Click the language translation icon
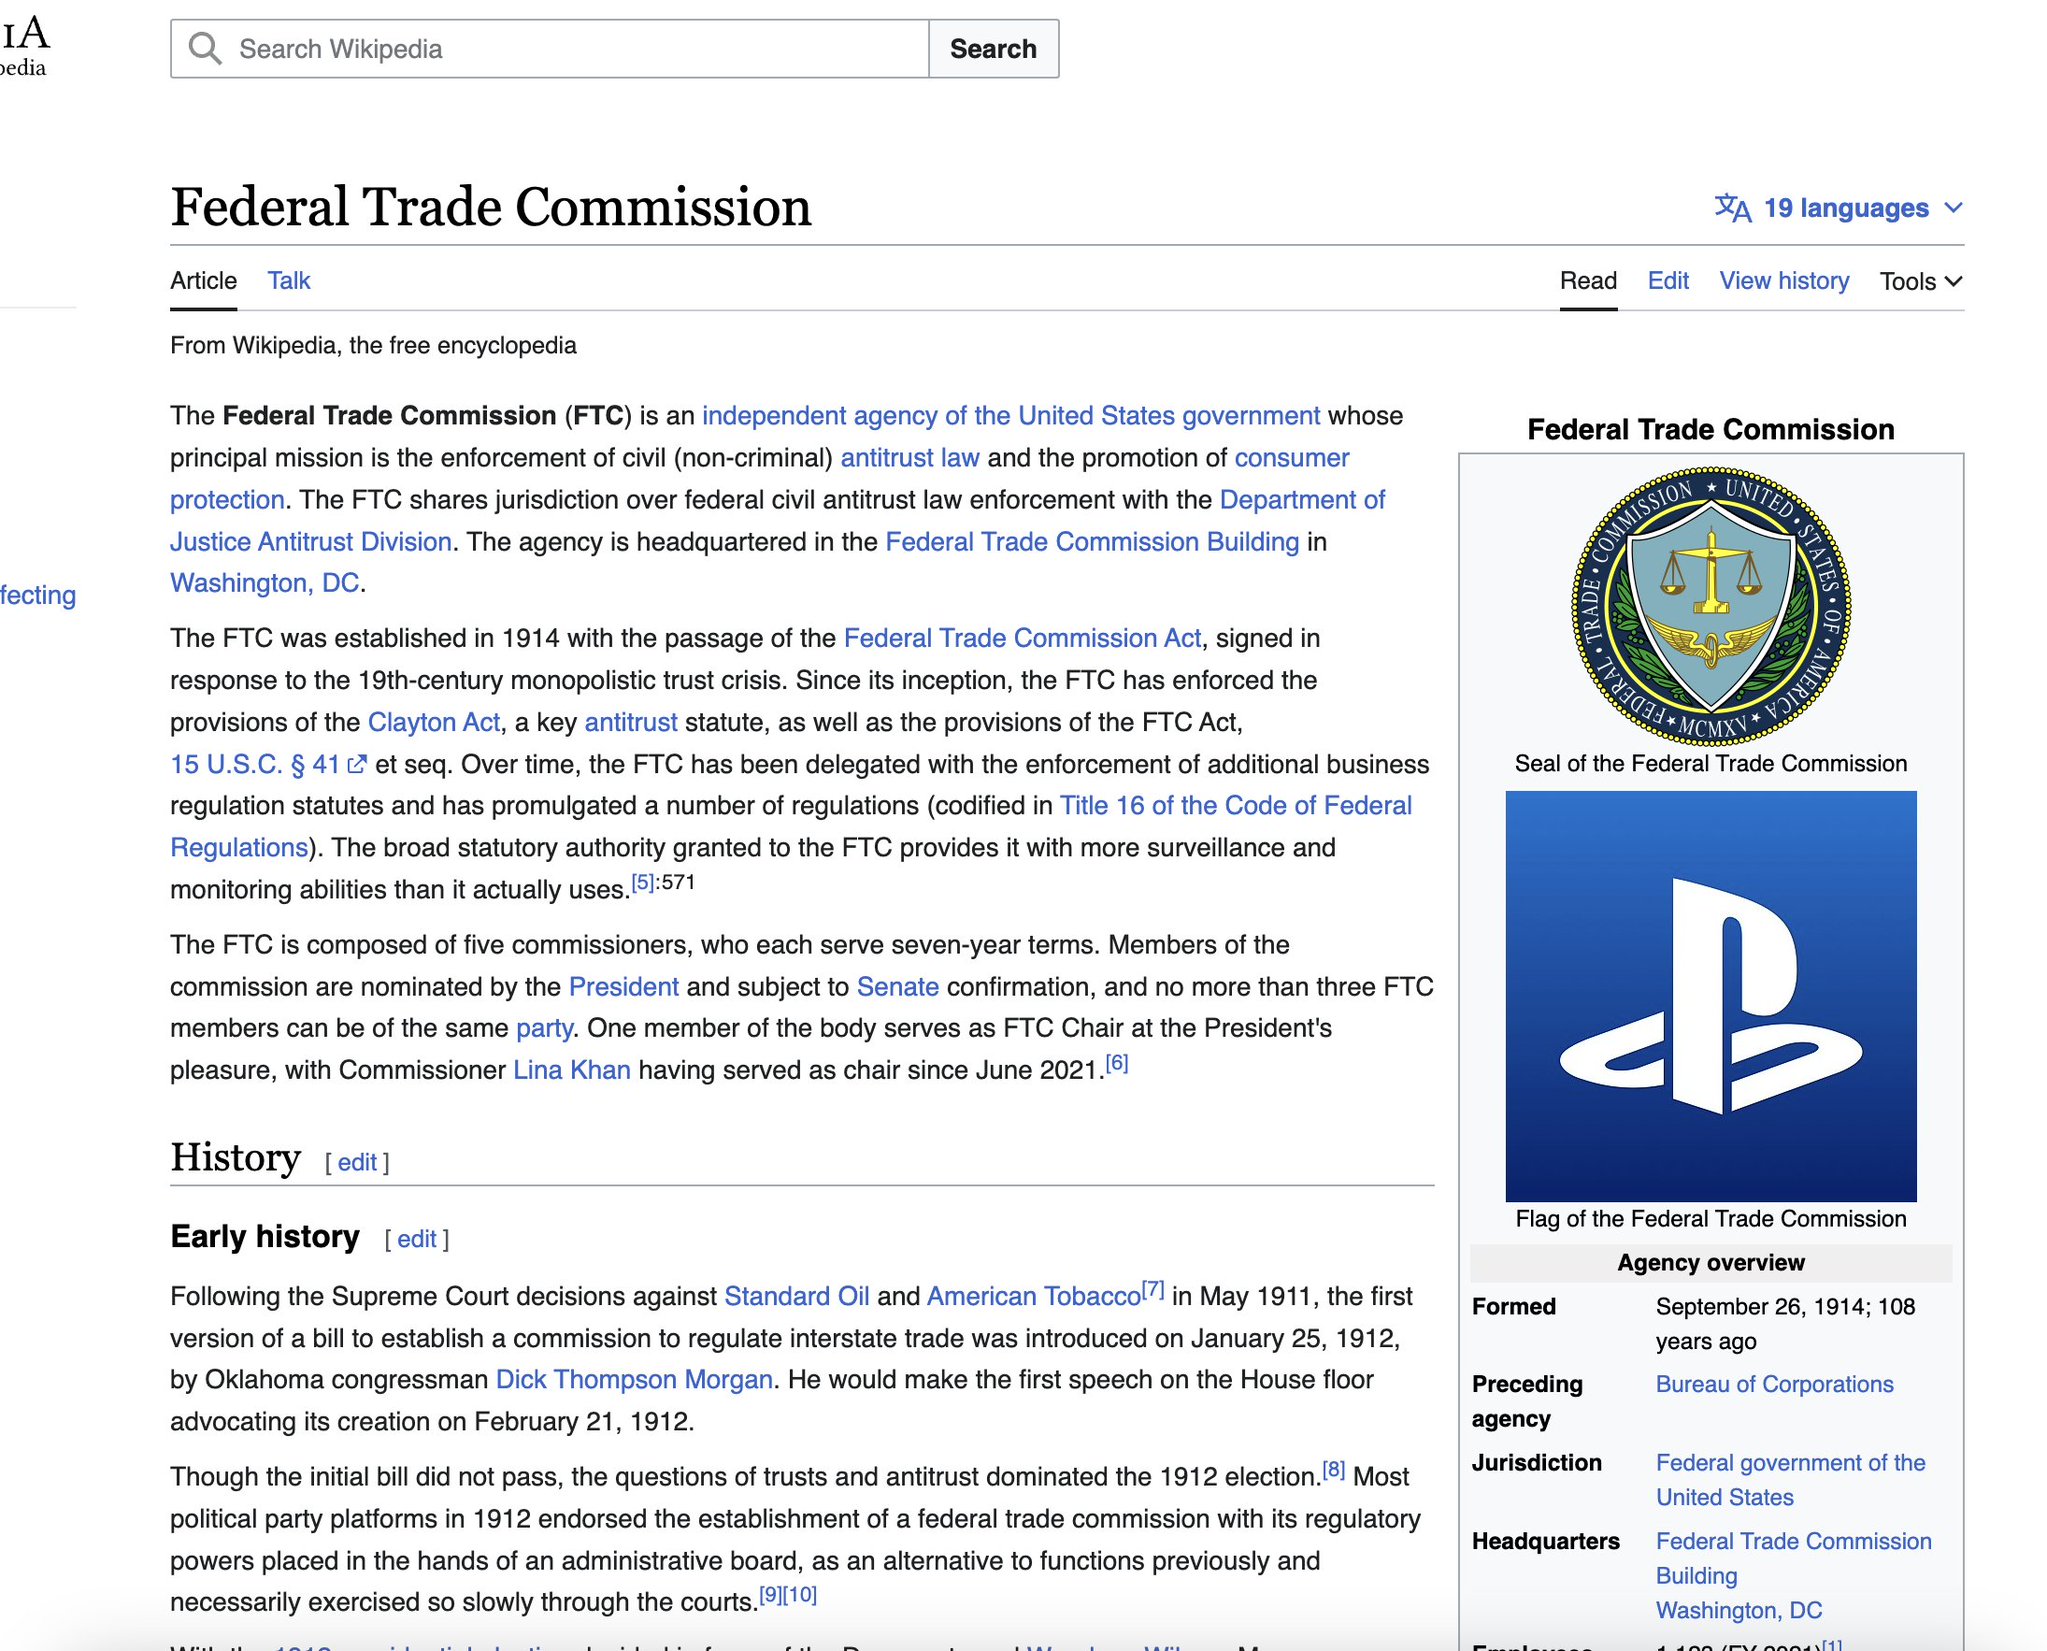This screenshot has width=2047, height=1651. click(x=1733, y=208)
